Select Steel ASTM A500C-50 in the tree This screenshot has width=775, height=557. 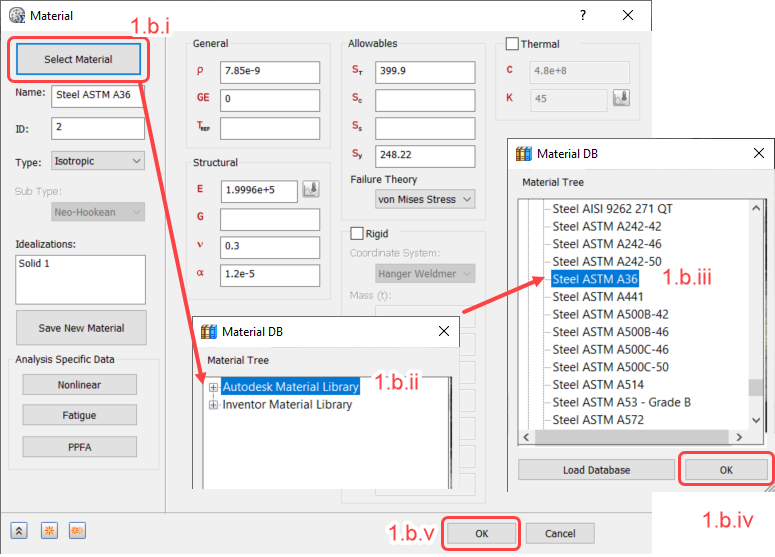click(610, 367)
